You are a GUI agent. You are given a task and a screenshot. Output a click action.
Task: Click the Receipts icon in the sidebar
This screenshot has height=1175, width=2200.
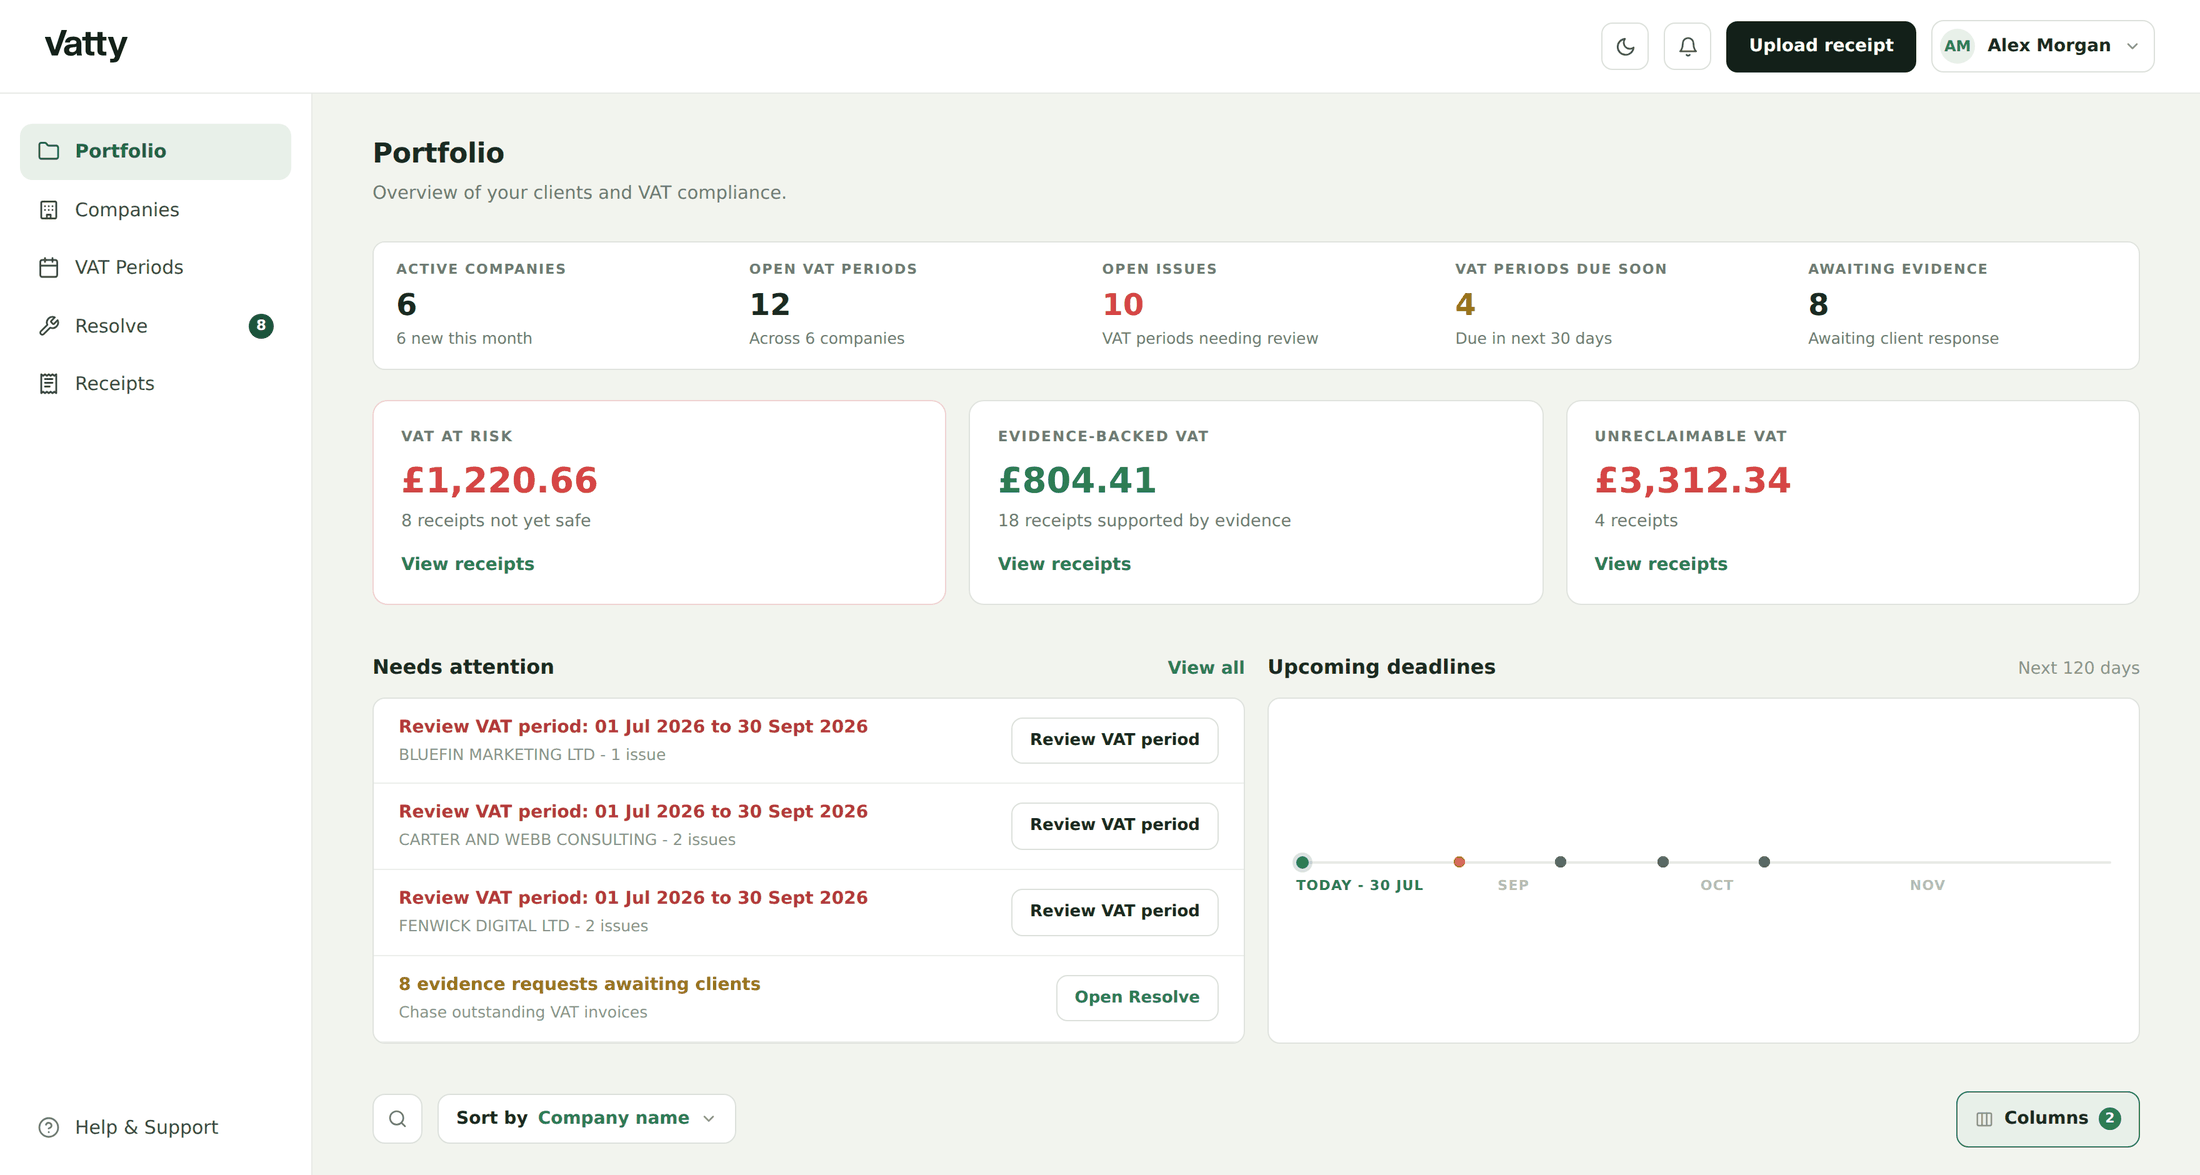pyautogui.click(x=49, y=384)
